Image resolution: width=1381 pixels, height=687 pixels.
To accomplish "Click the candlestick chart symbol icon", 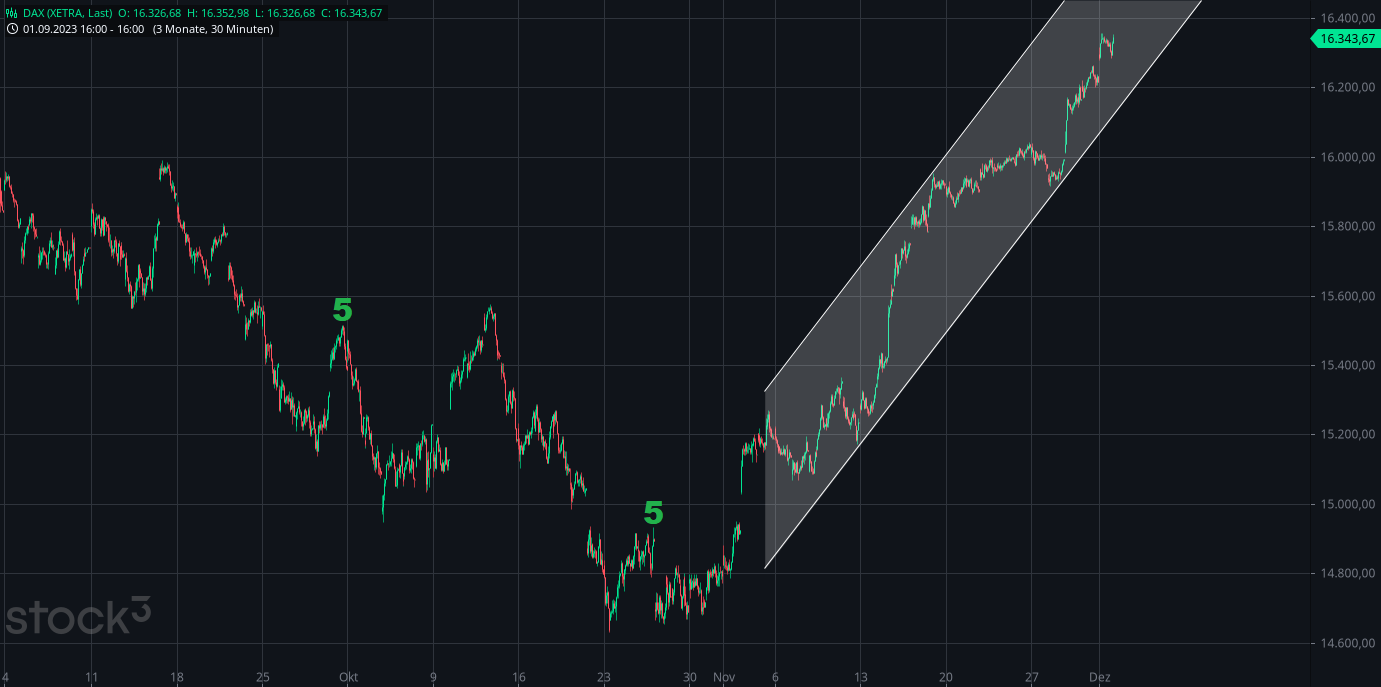I will pos(12,12).
